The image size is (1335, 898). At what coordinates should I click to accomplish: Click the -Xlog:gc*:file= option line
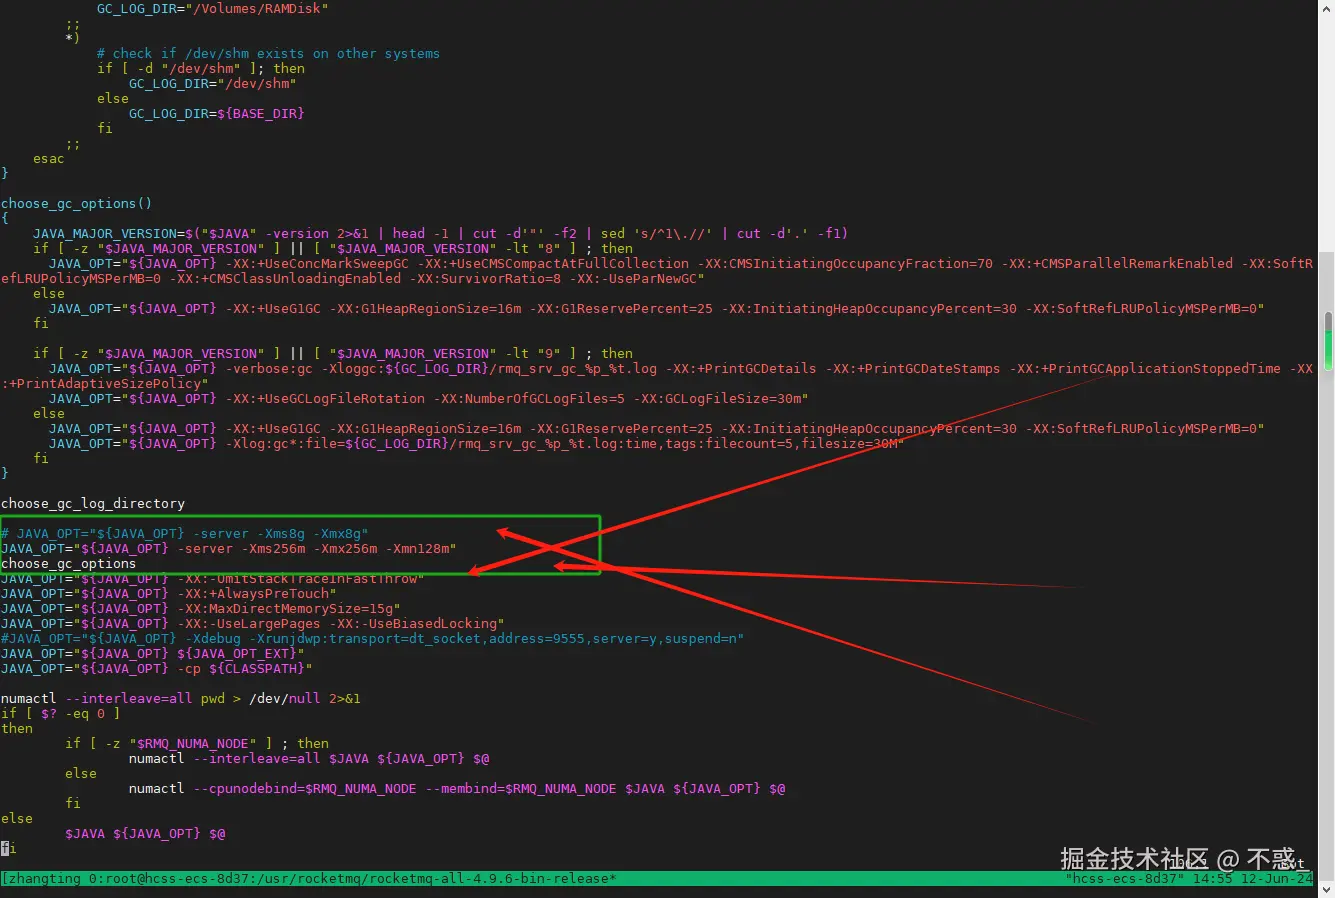[476, 443]
